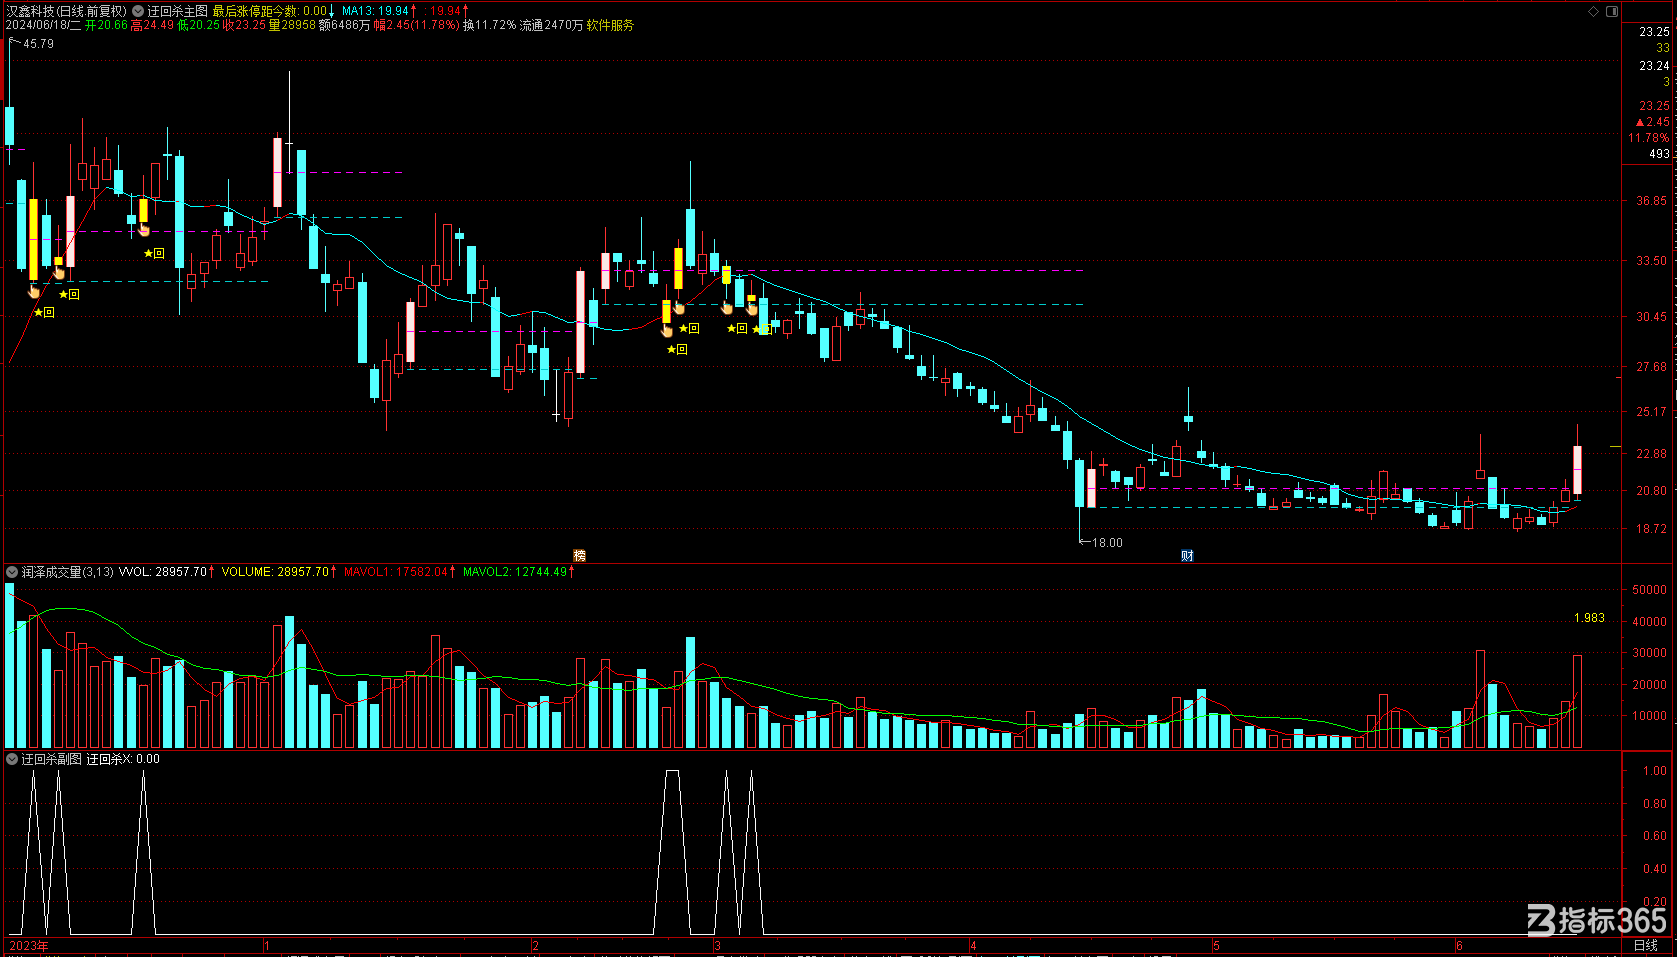
Task: Click the 榜 event marker on chart
Action: 579,555
